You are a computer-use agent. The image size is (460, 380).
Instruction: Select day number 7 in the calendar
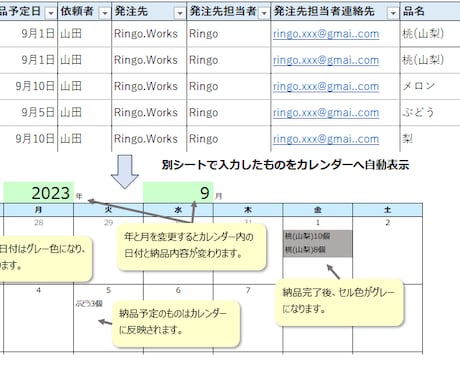point(248,290)
